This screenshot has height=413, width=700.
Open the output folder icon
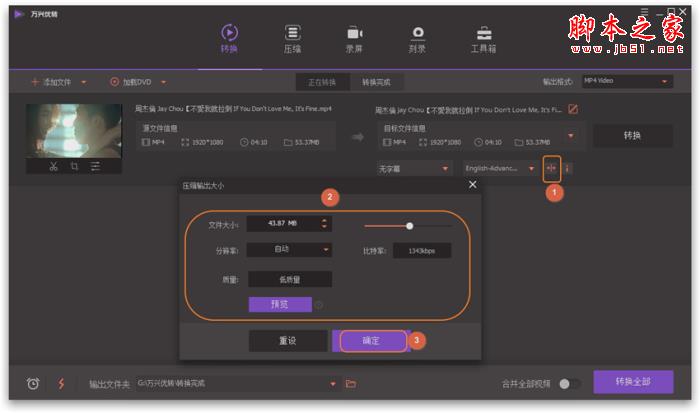pos(351,384)
